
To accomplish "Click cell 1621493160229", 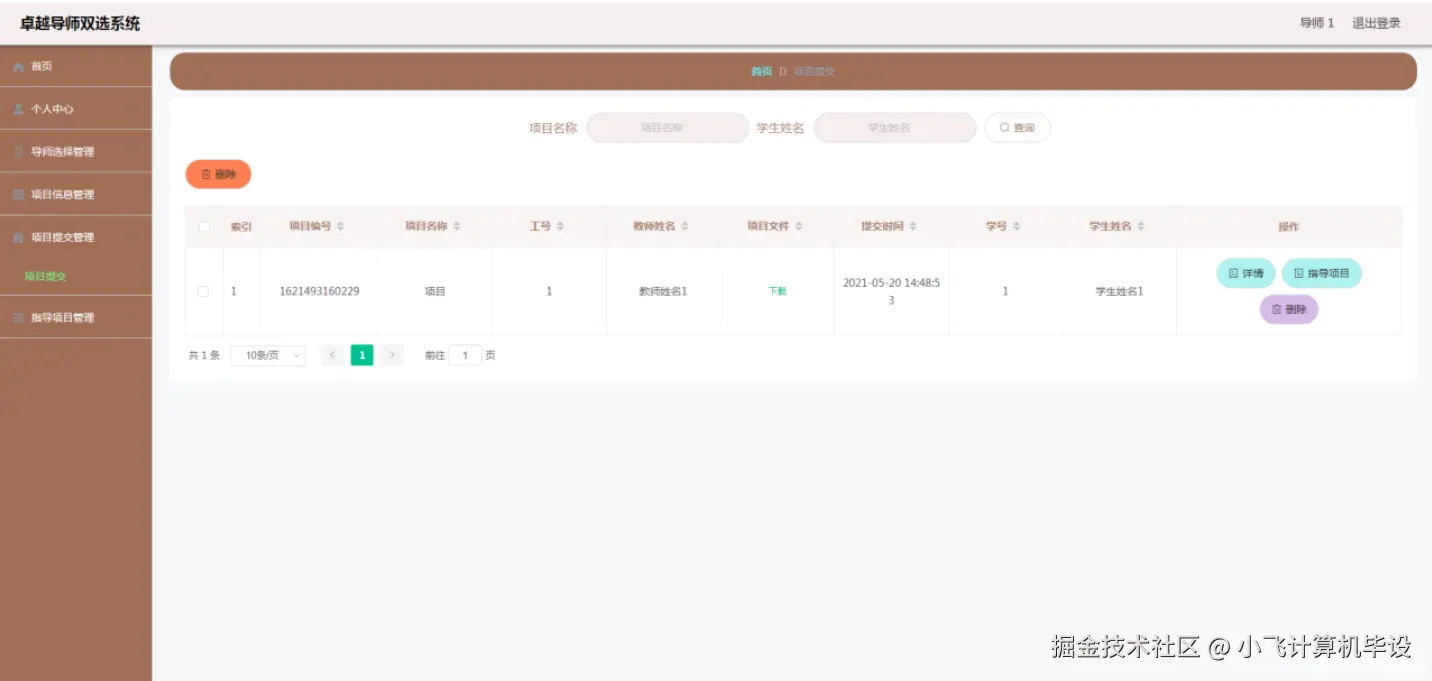I will coord(319,291).
